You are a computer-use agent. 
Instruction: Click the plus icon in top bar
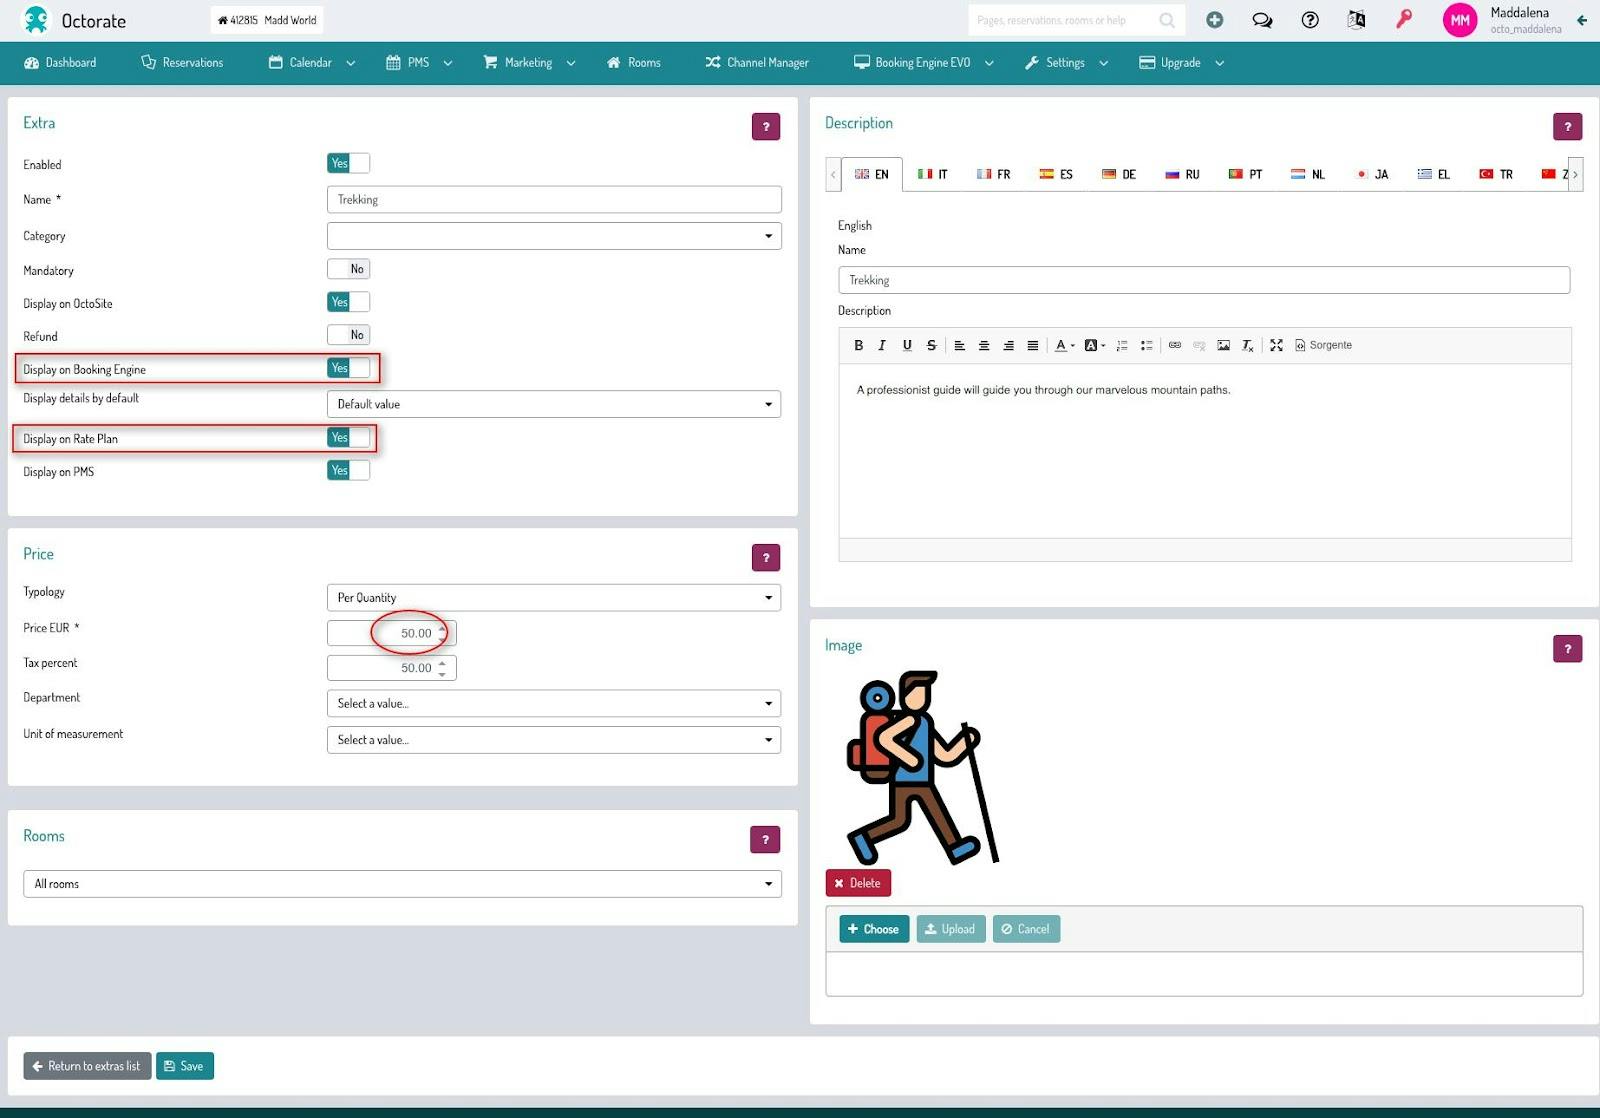pos(1215,20)
